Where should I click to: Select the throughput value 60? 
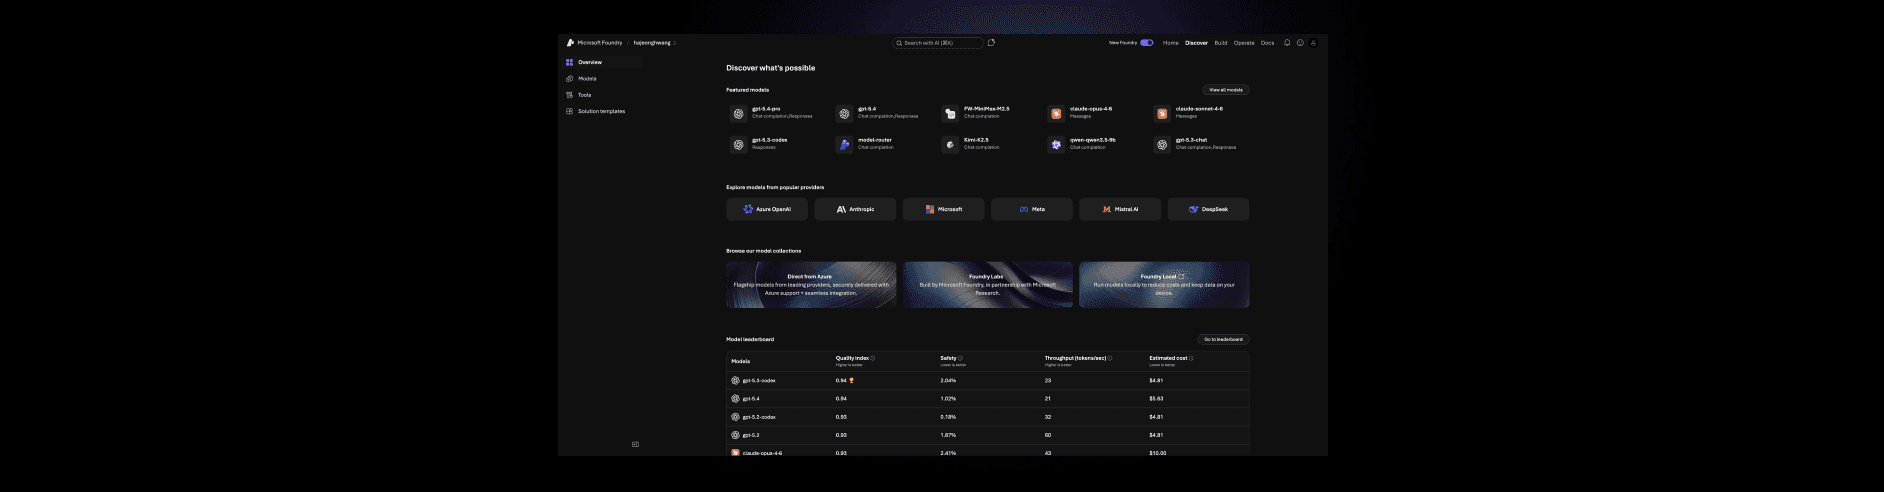[x=1048, y=435]
